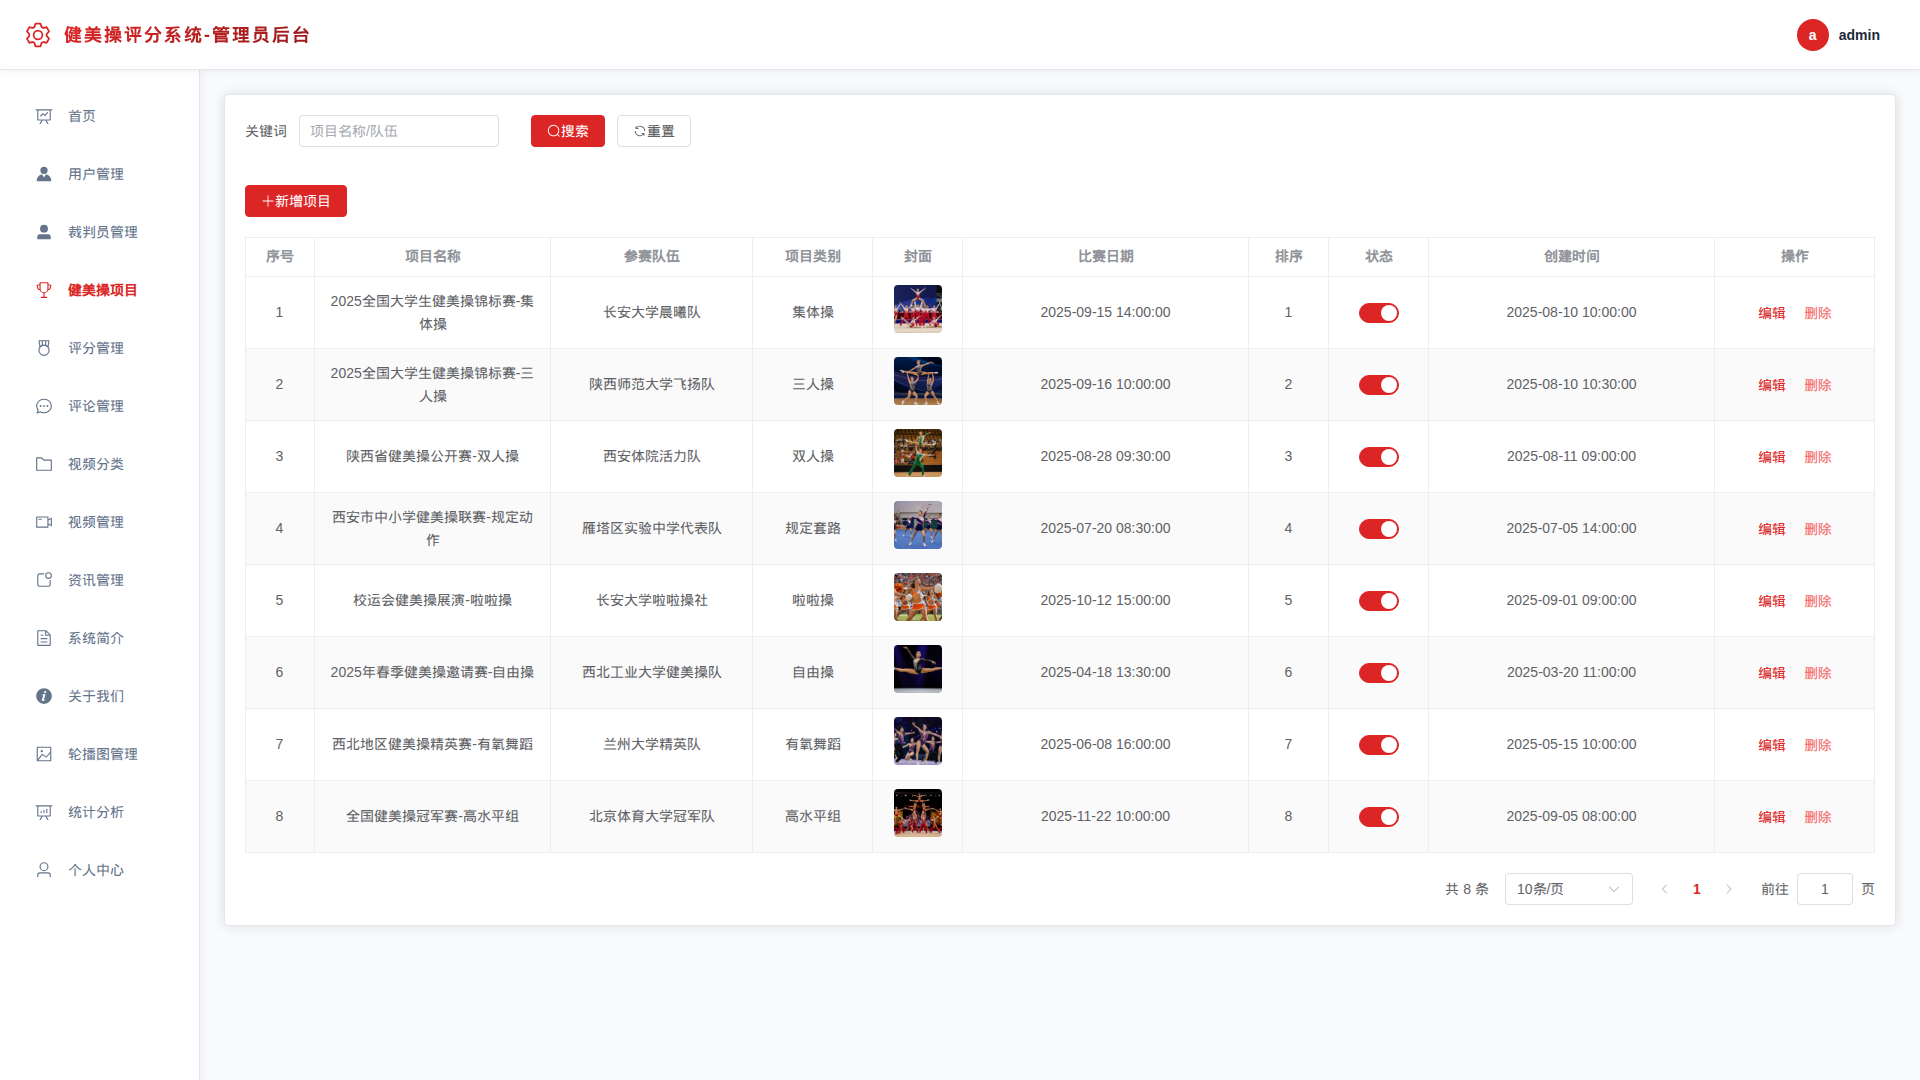The width and height of the screenshot is (1920, 1080).
Task: Toggle status switch for 陕西师范大学飞扬队
Action: pos(1378,385)
